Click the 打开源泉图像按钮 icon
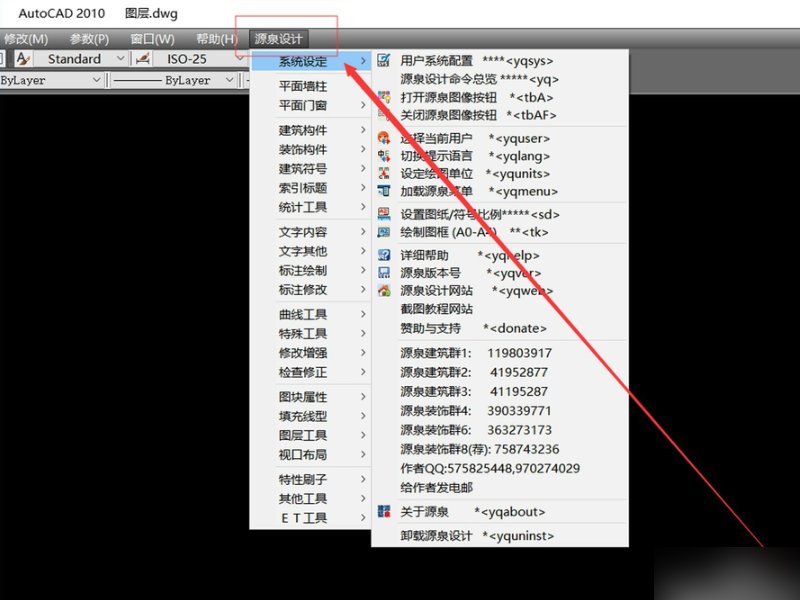Viewport: 800px width, 600px height. click(384, 97)
